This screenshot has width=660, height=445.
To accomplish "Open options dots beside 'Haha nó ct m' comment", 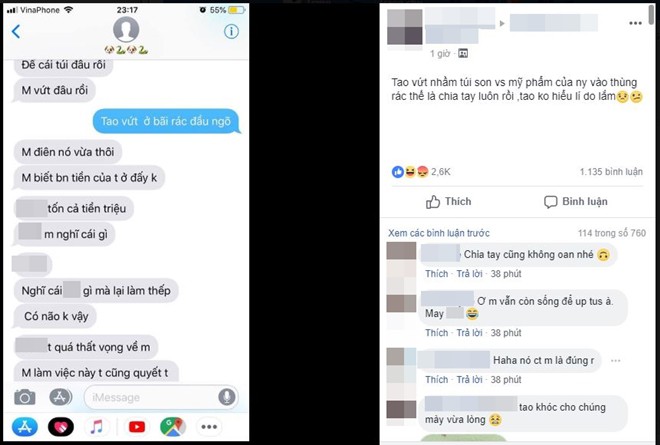I will [x=615, y=360].
